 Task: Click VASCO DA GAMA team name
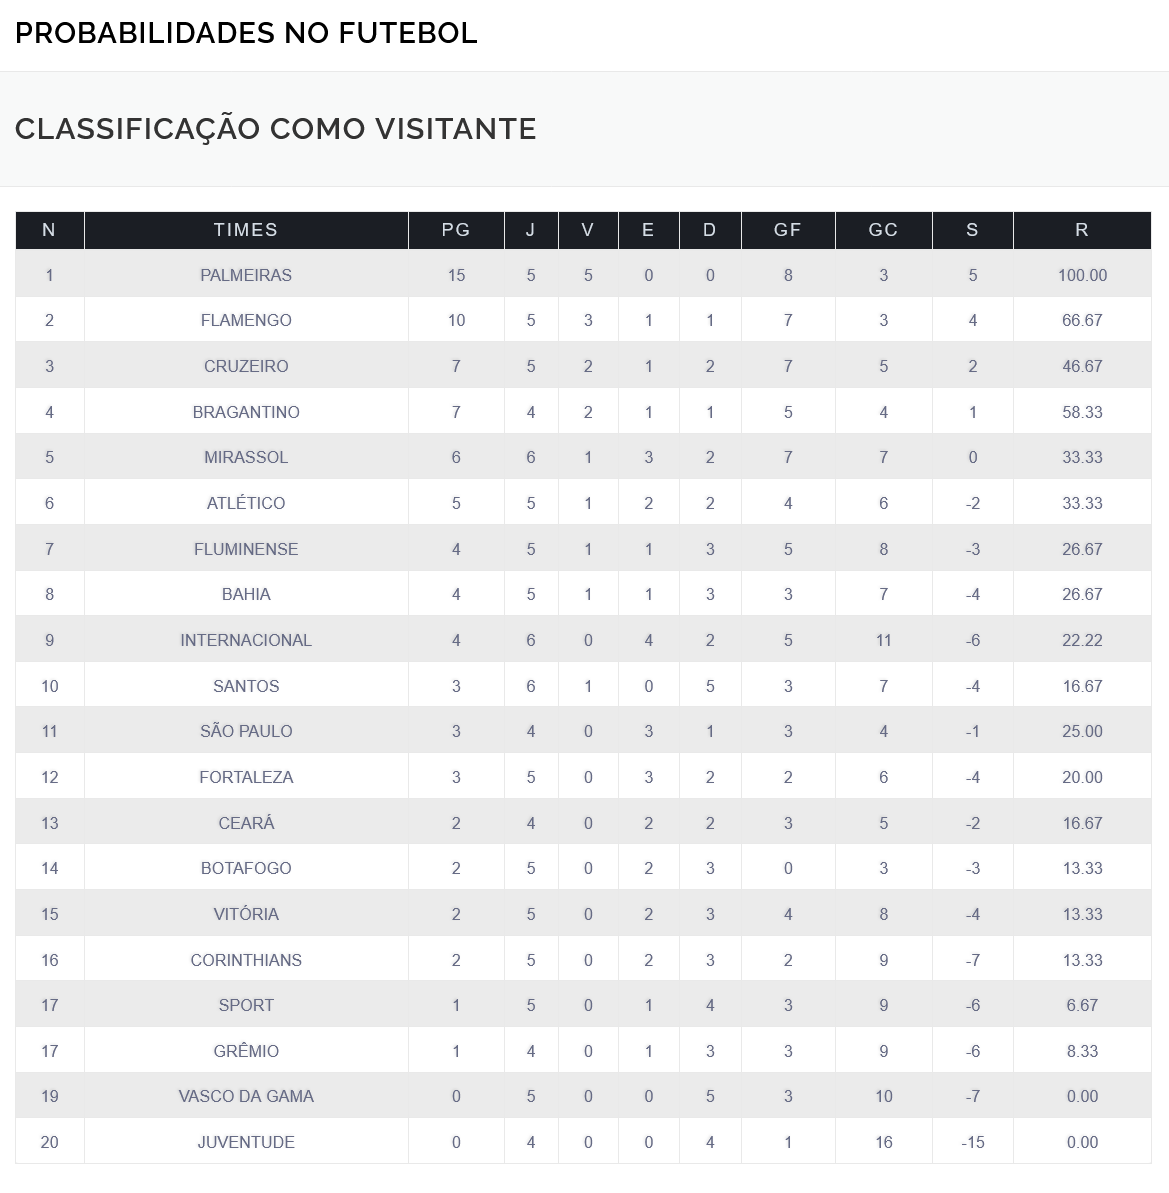(246, 1096)
